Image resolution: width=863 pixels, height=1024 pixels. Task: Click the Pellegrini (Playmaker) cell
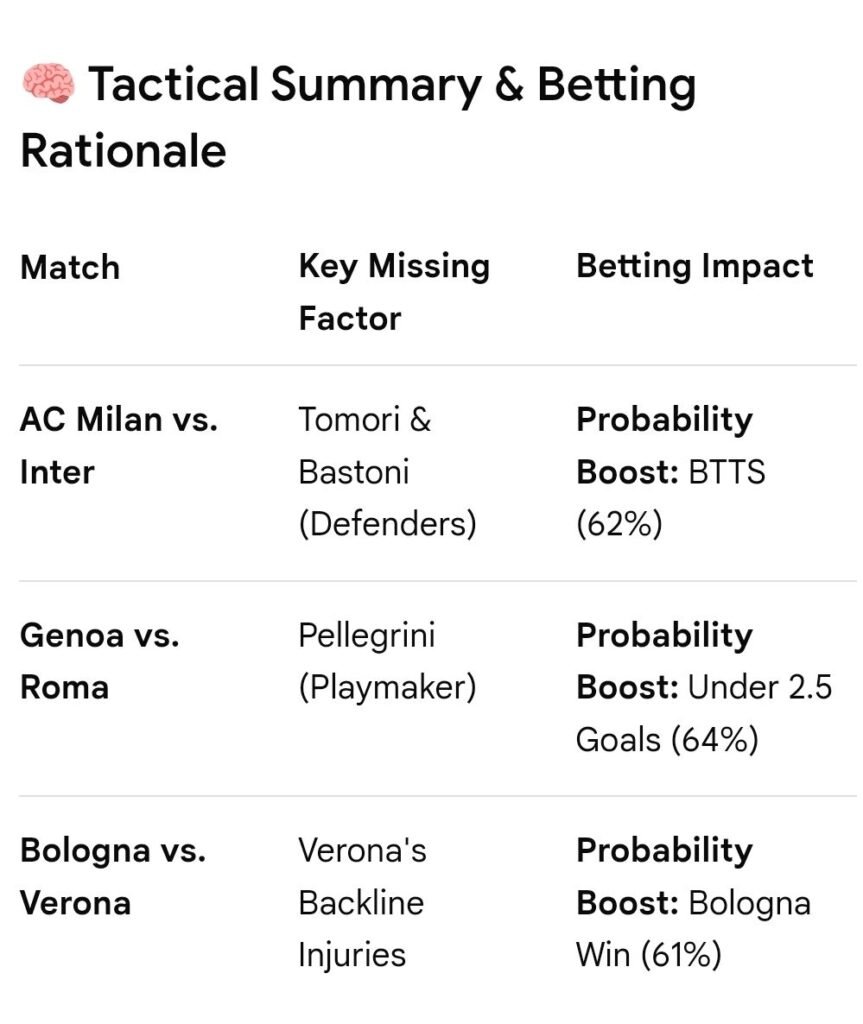pyautogui.click(x=387, y=661)
